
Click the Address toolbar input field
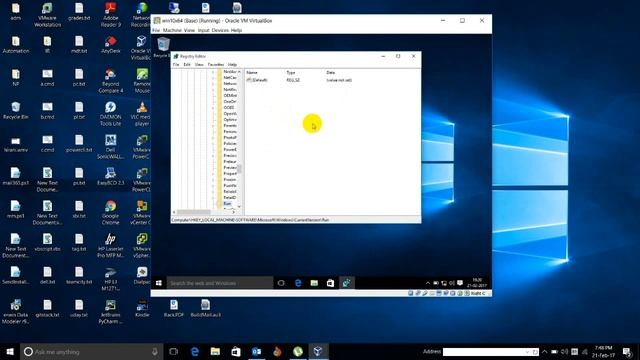click(x=484, y=351)
